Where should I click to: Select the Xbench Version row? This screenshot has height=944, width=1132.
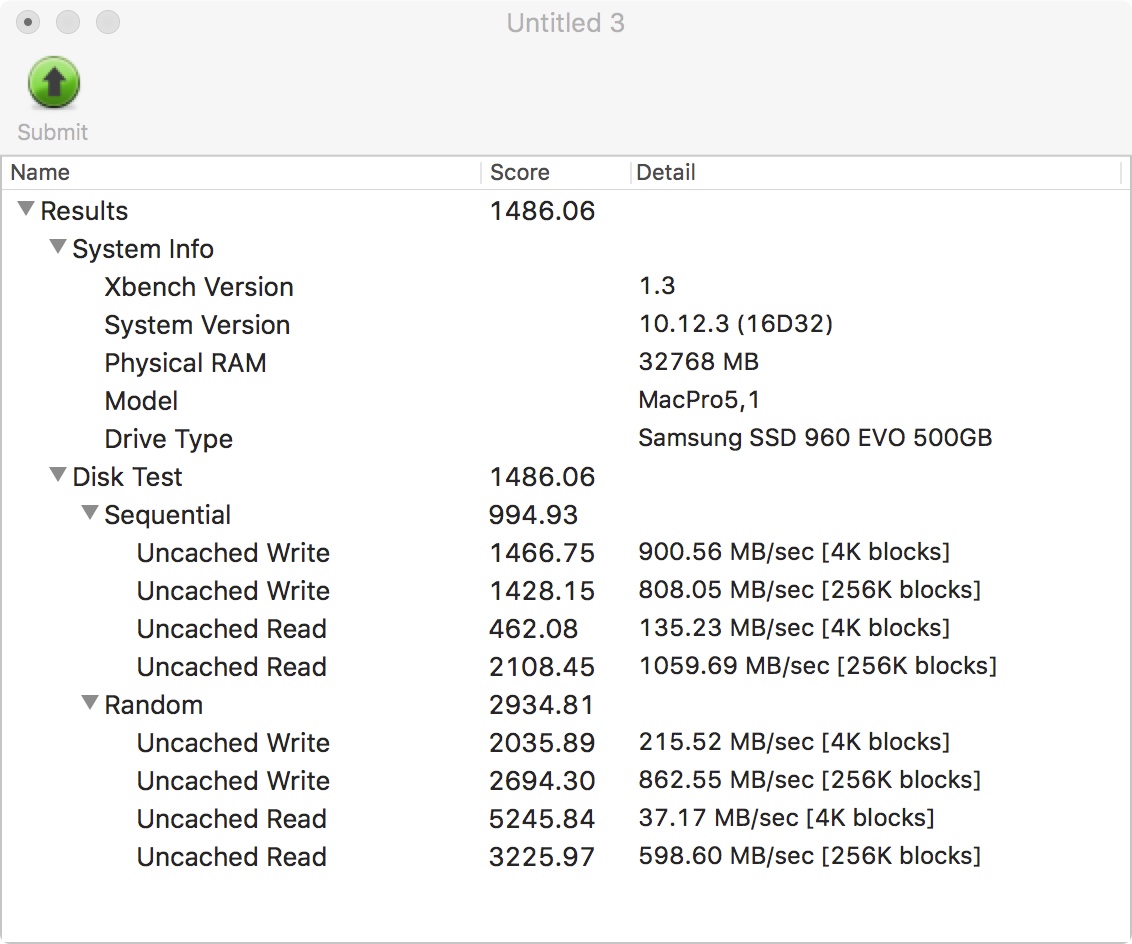click(x=199, y=287)
